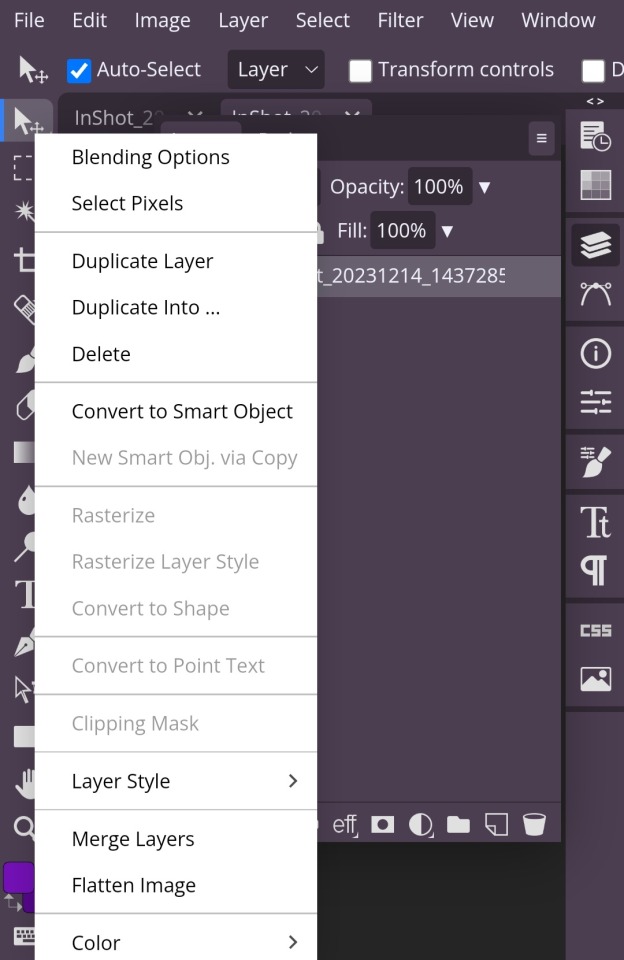Choose Convert to Smart Object
The width and height of the screenshot is (624, 960).
176,411
